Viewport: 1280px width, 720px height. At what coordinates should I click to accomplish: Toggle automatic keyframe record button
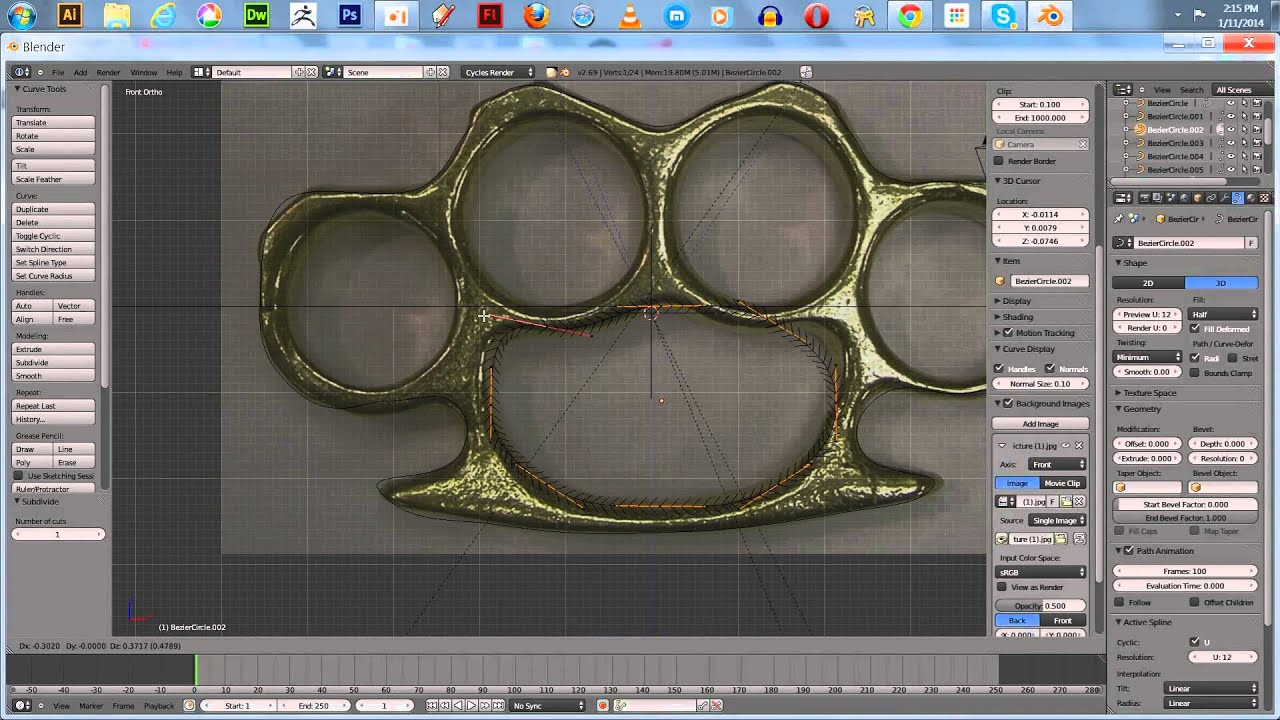coord(602,705)
